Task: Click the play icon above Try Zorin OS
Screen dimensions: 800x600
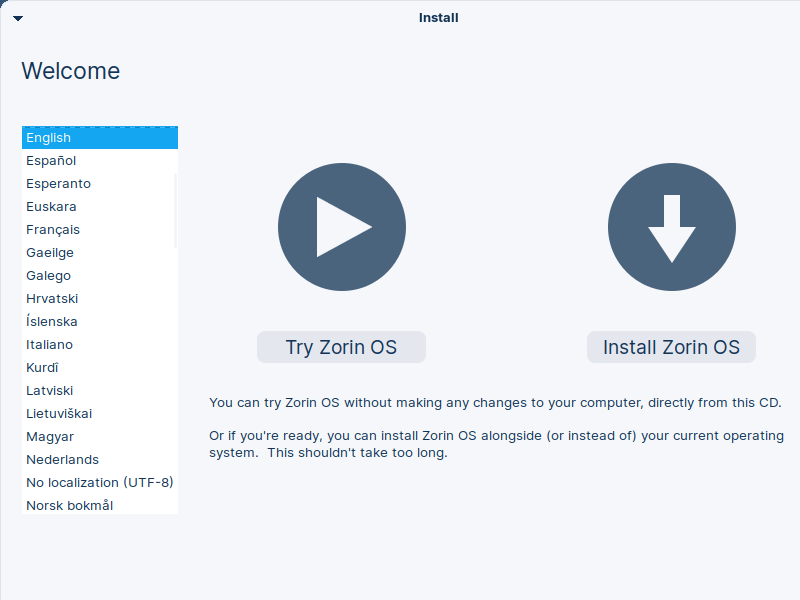Action: (341, 227)
